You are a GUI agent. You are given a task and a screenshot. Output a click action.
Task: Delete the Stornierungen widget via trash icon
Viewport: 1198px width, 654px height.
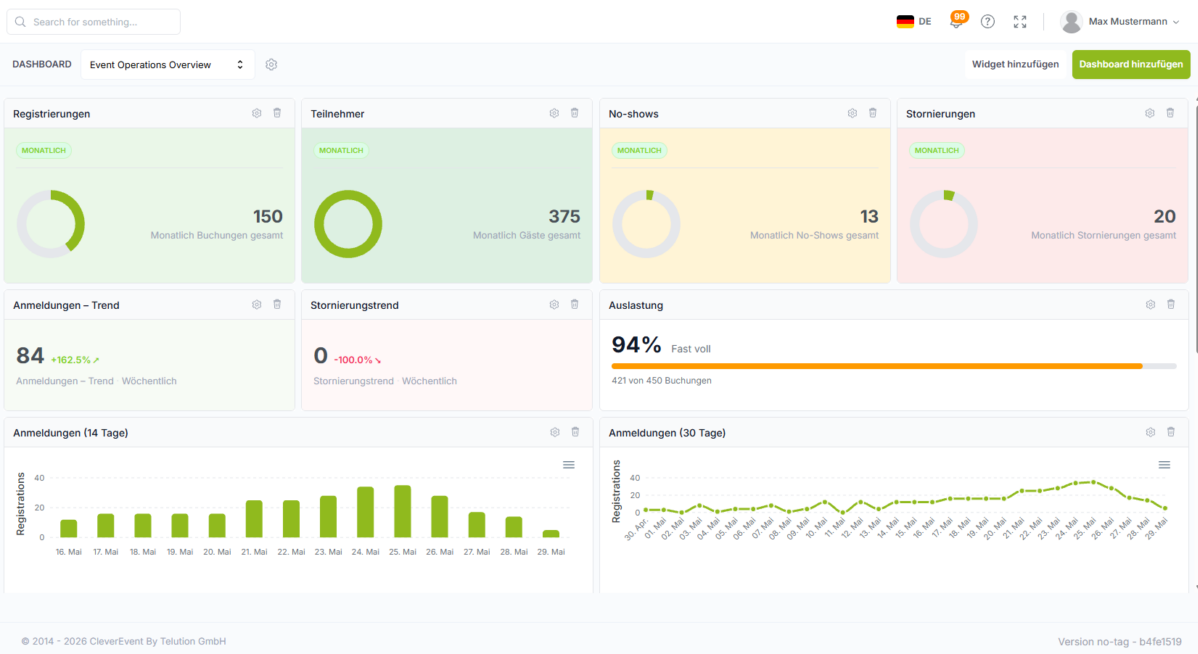point(1170,113)
